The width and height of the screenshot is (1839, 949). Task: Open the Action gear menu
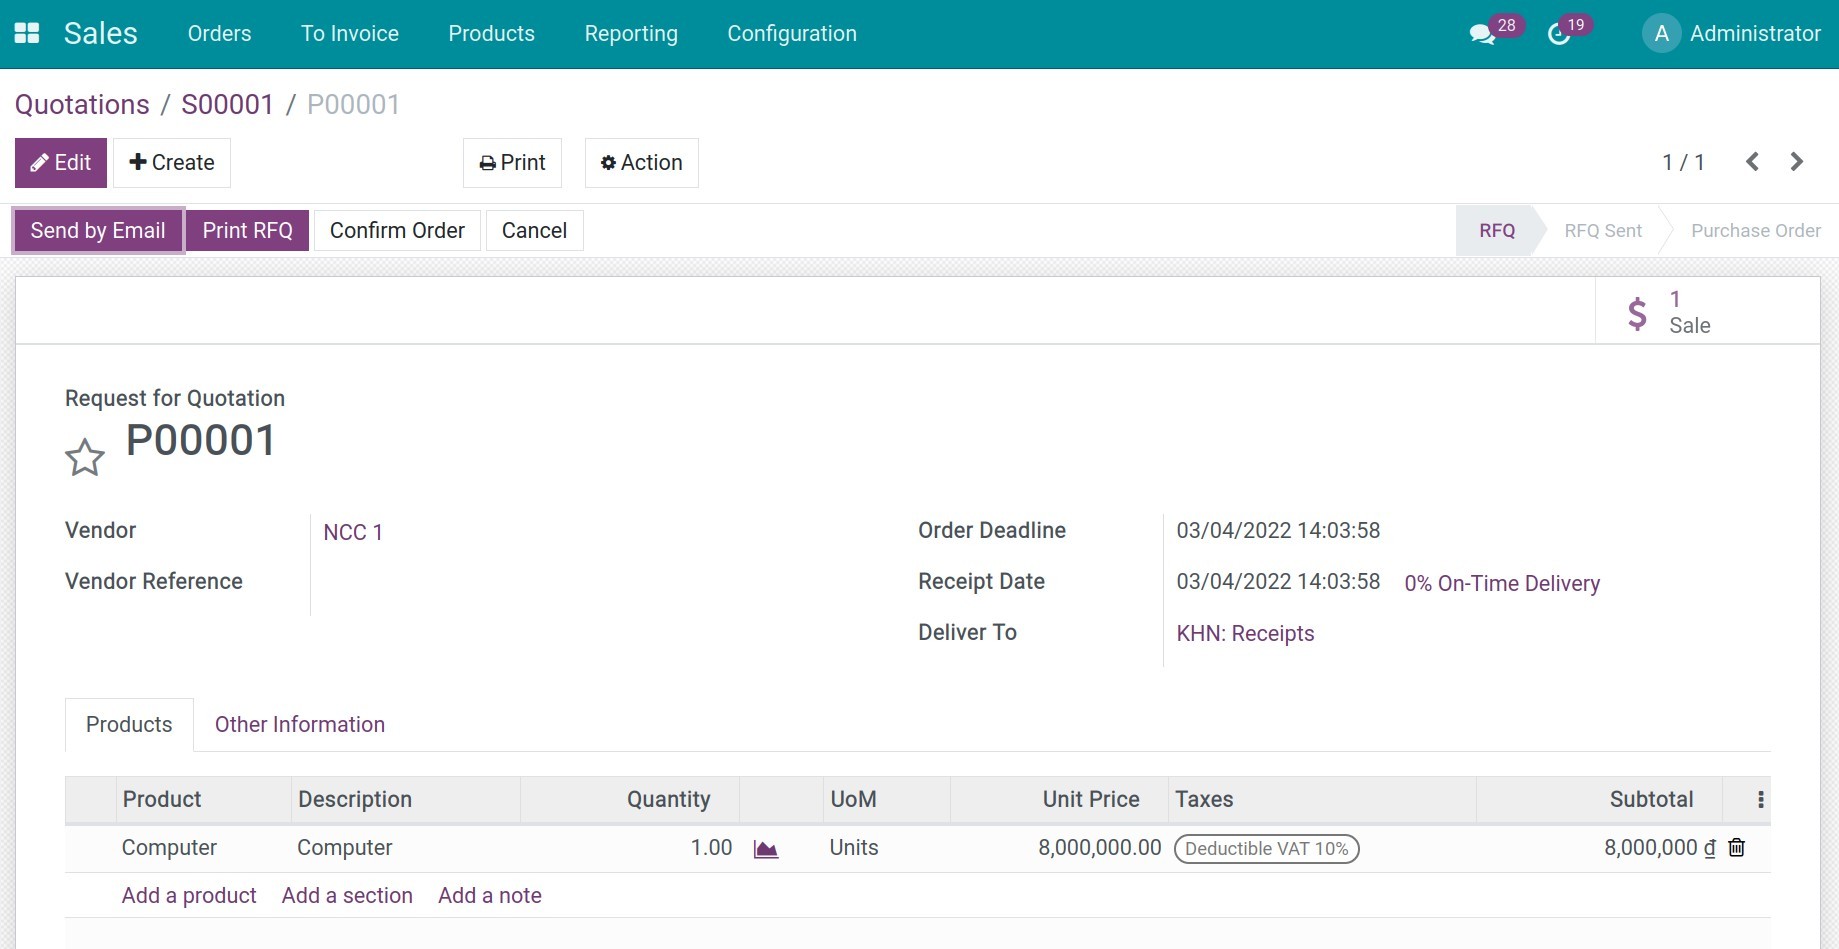coord(641,162)
